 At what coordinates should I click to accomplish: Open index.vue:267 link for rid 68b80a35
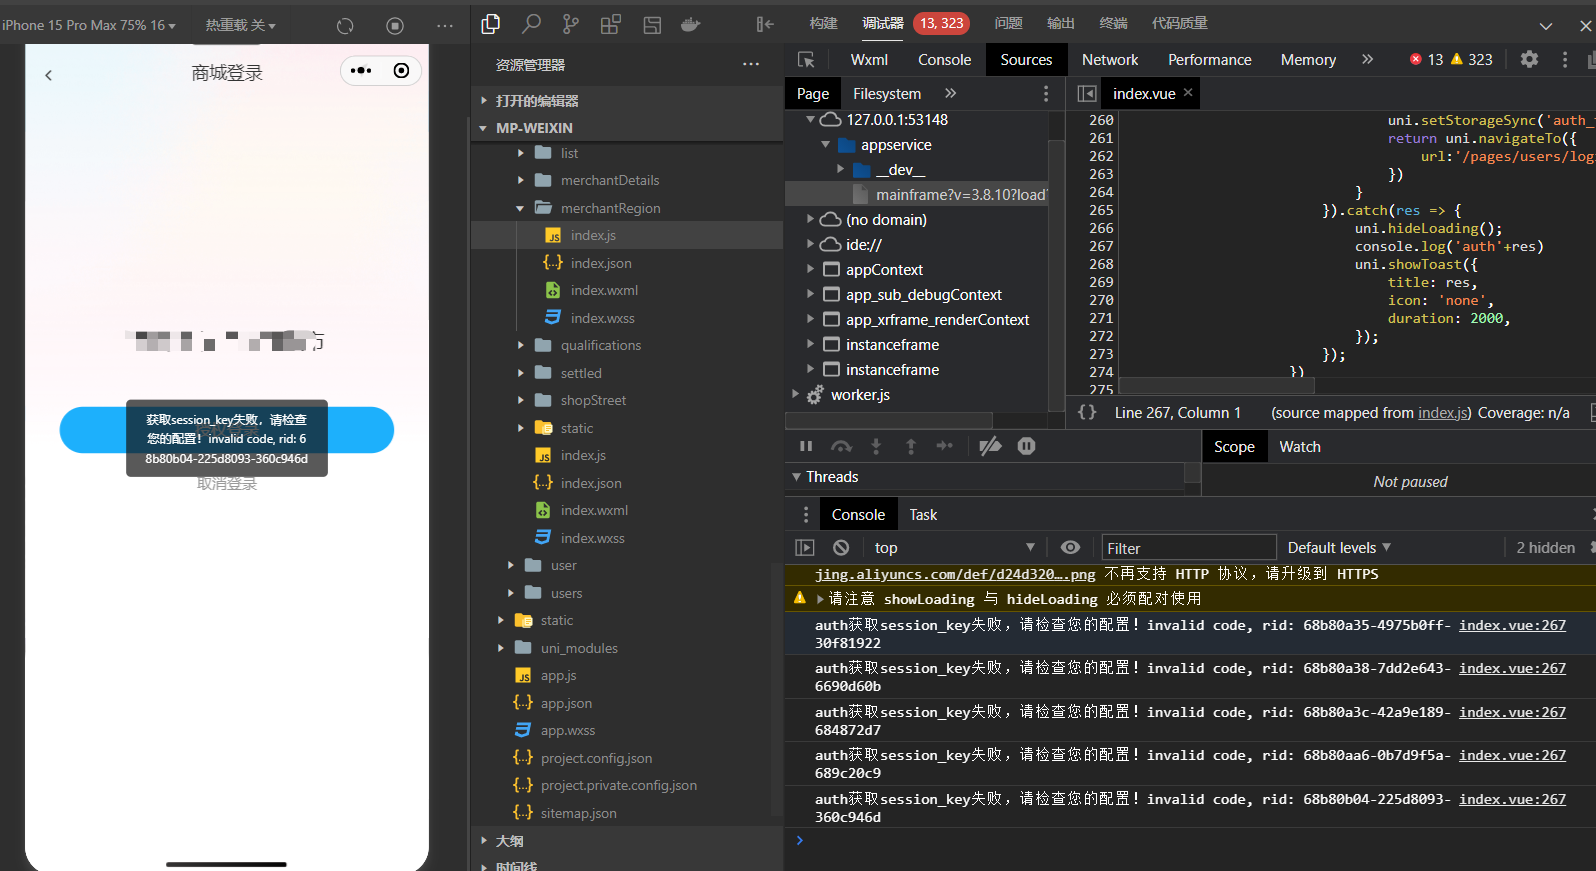(x=1512, y=625)
